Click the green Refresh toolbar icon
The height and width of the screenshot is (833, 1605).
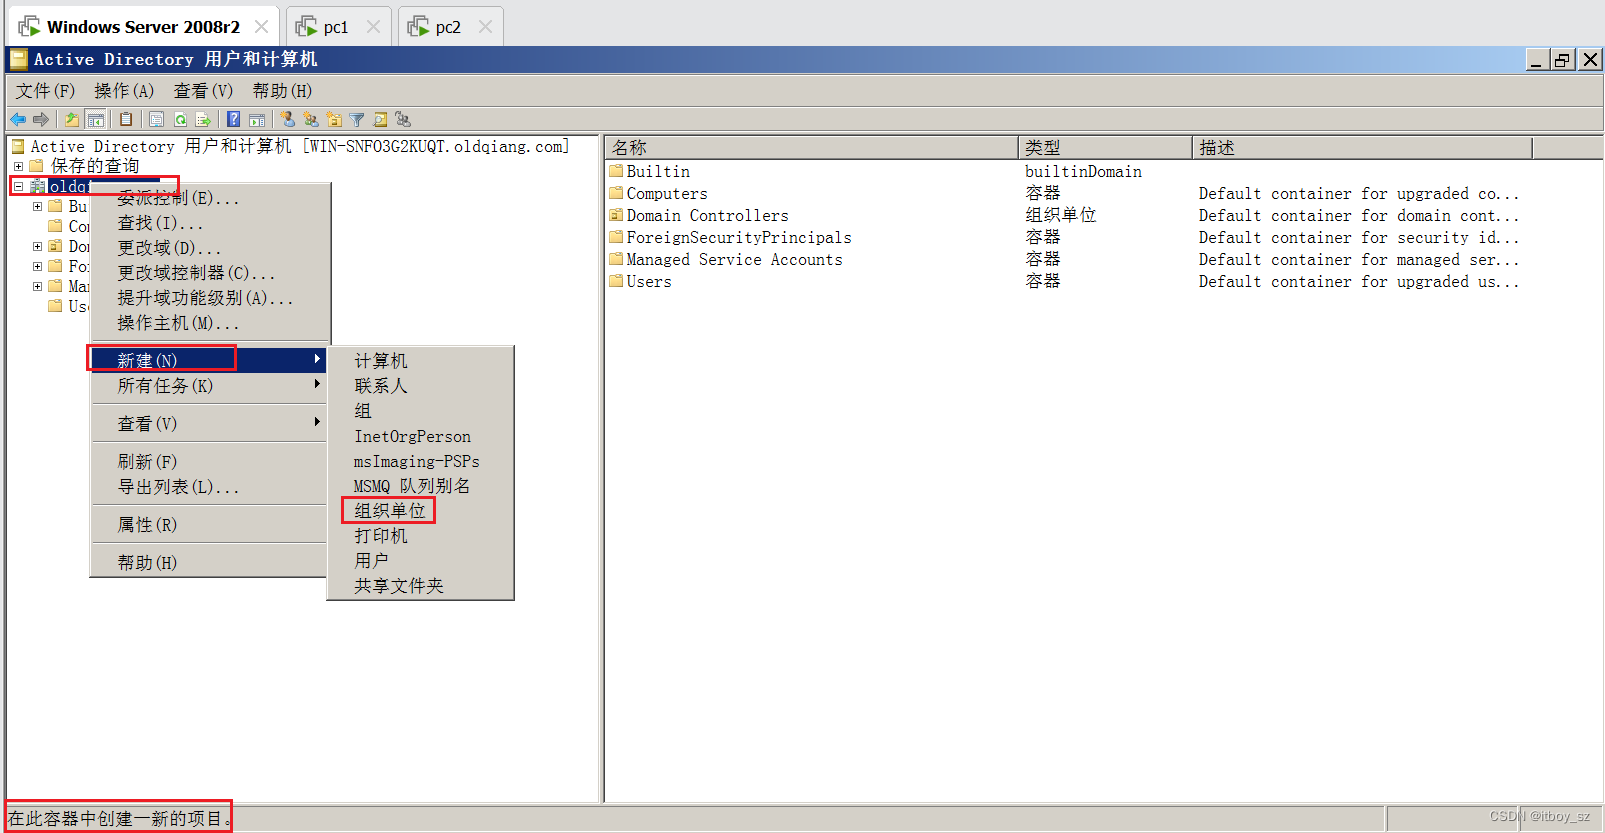pyautogui.click(x=181, y=120)
